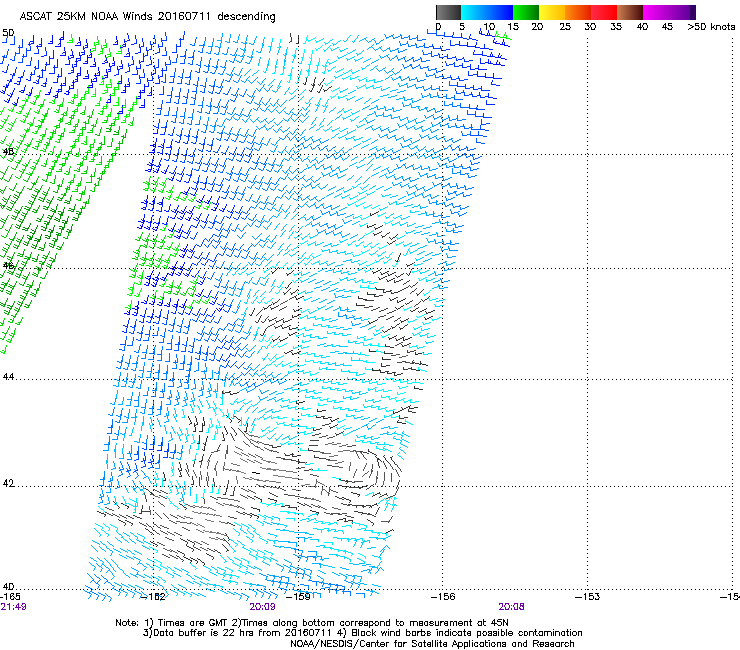Image resolution: width=740 pixels, height=650 pixels.
Task: Click the title text ASCAT 25KM NOAA Winds
Action: pos(86,16)
